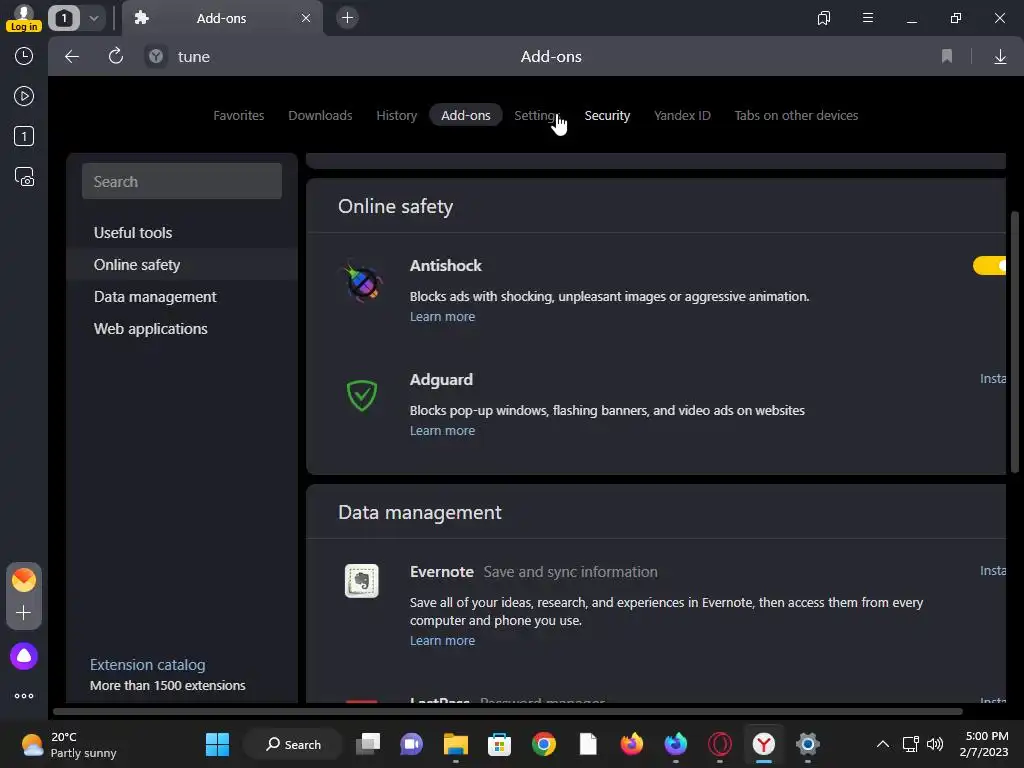1024x768 pixels.
Task: Select Web applications category
Action: [x=182, y=328]
